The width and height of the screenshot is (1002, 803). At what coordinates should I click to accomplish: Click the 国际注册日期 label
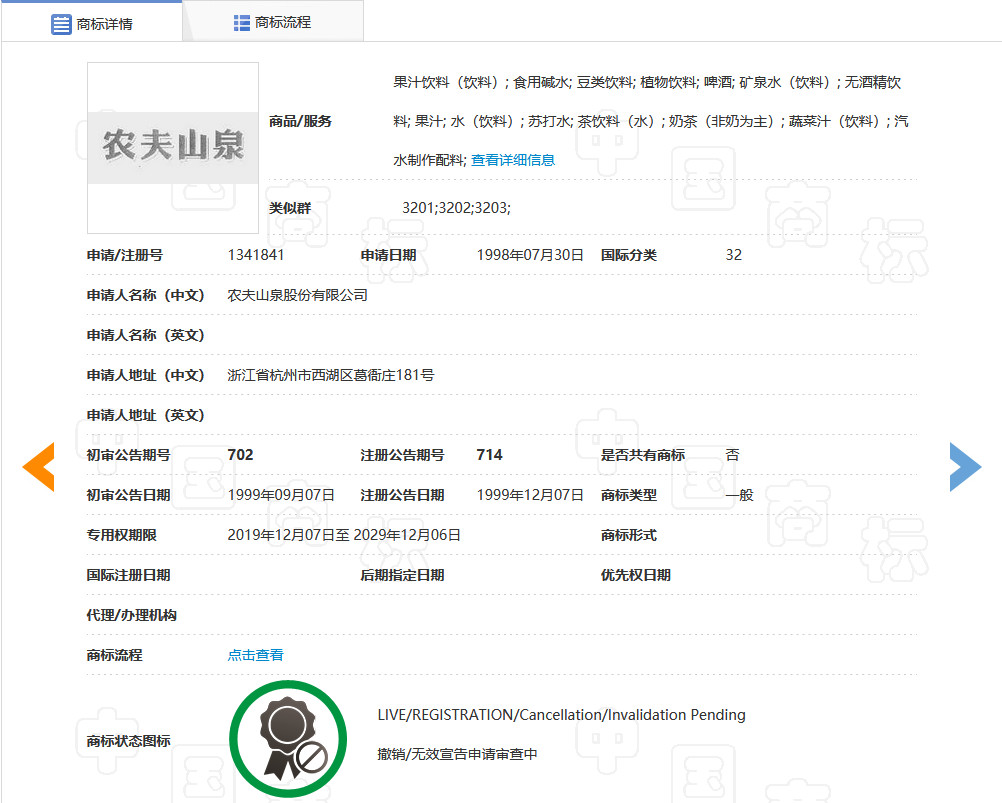[128, 575]
